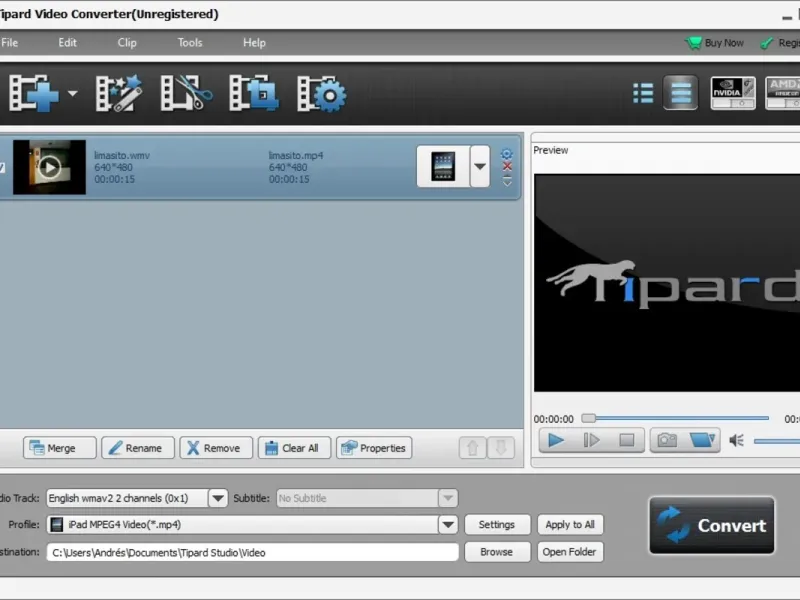Open the video Effect wand tool
800x600 pixels.
119,93
